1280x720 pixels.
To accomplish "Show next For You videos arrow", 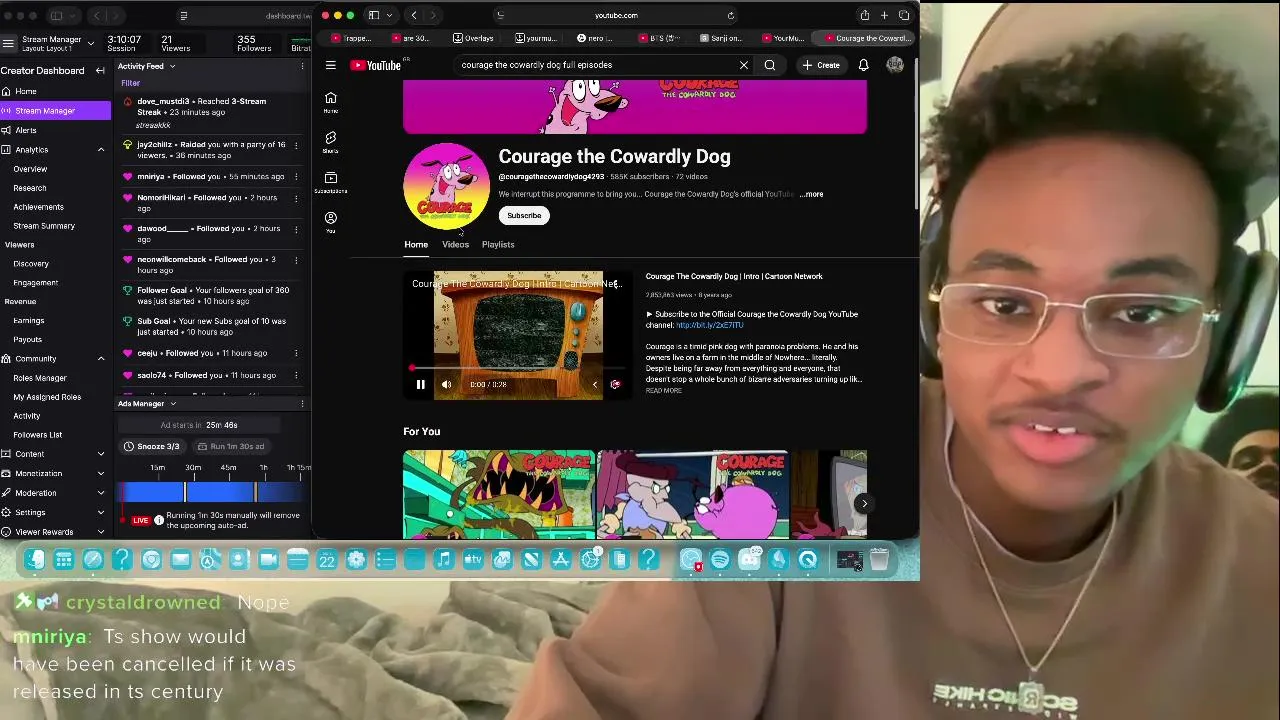I will 864,503.
